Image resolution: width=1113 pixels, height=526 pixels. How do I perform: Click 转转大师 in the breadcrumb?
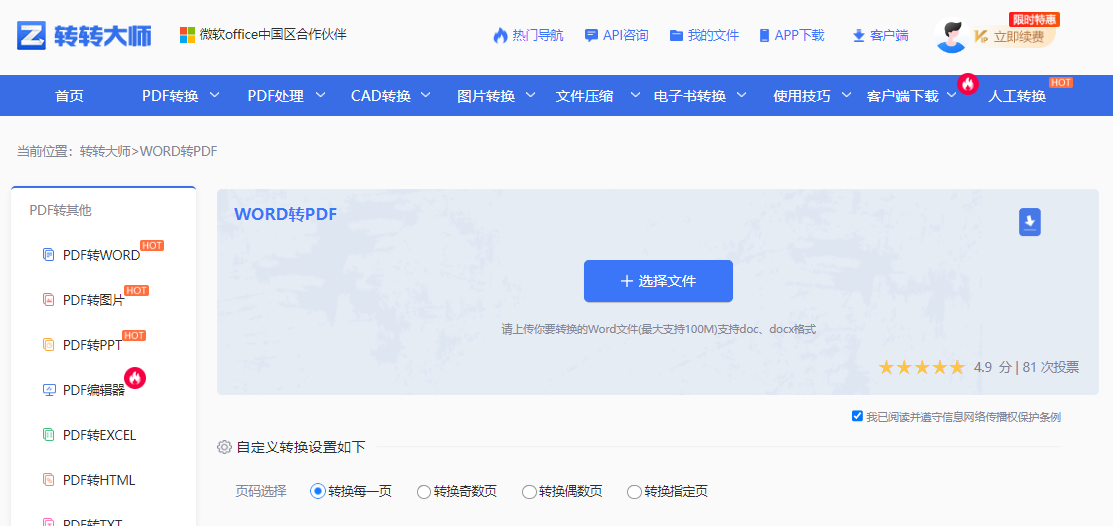click(x=105, y=151)
